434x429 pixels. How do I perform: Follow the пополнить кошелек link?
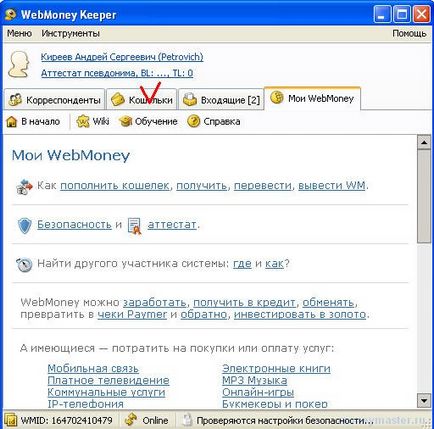tap(115, 185)
